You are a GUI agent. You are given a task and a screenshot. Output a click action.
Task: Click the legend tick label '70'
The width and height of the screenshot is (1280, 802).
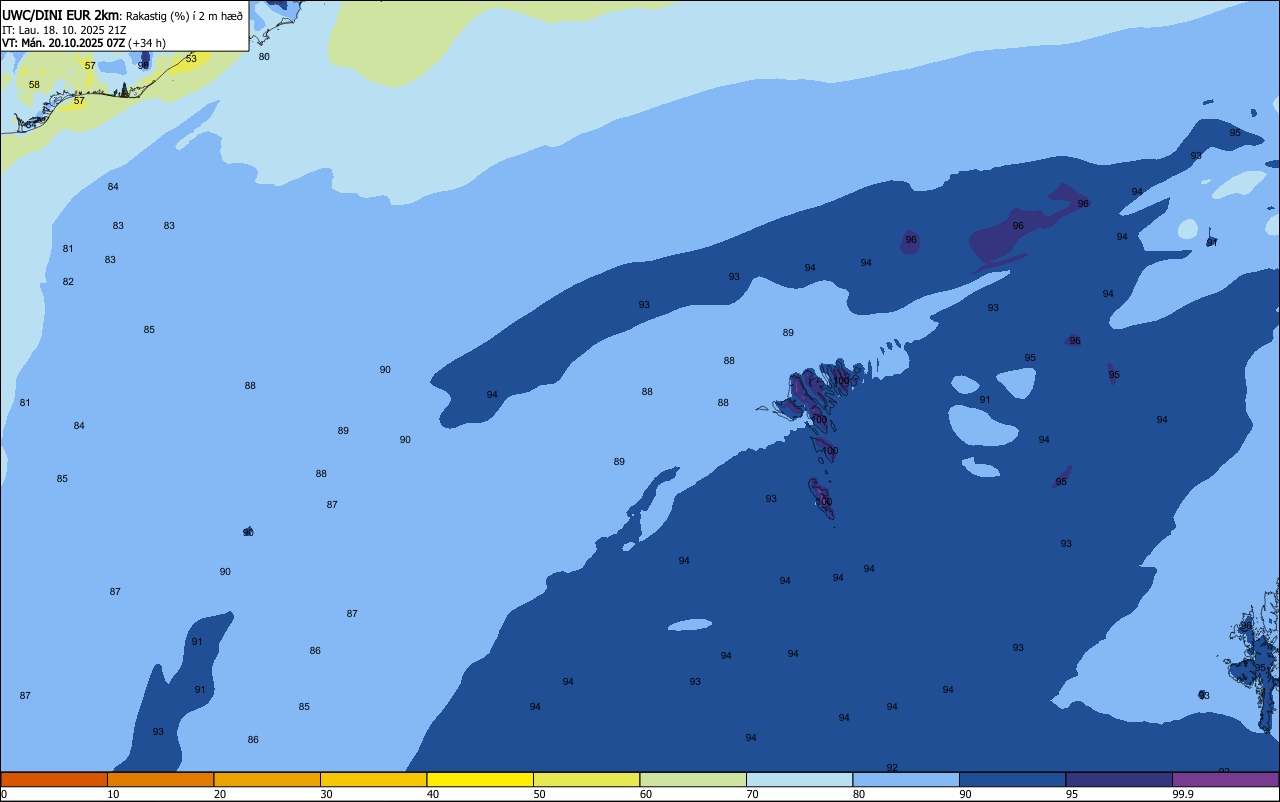click(752, 794)
